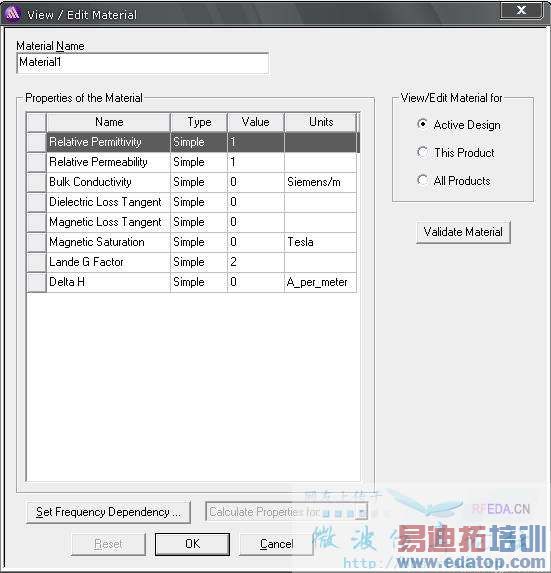Click the Value column header
The width and height of the screenshot is (551, 573).
click(x=255, y=122)
